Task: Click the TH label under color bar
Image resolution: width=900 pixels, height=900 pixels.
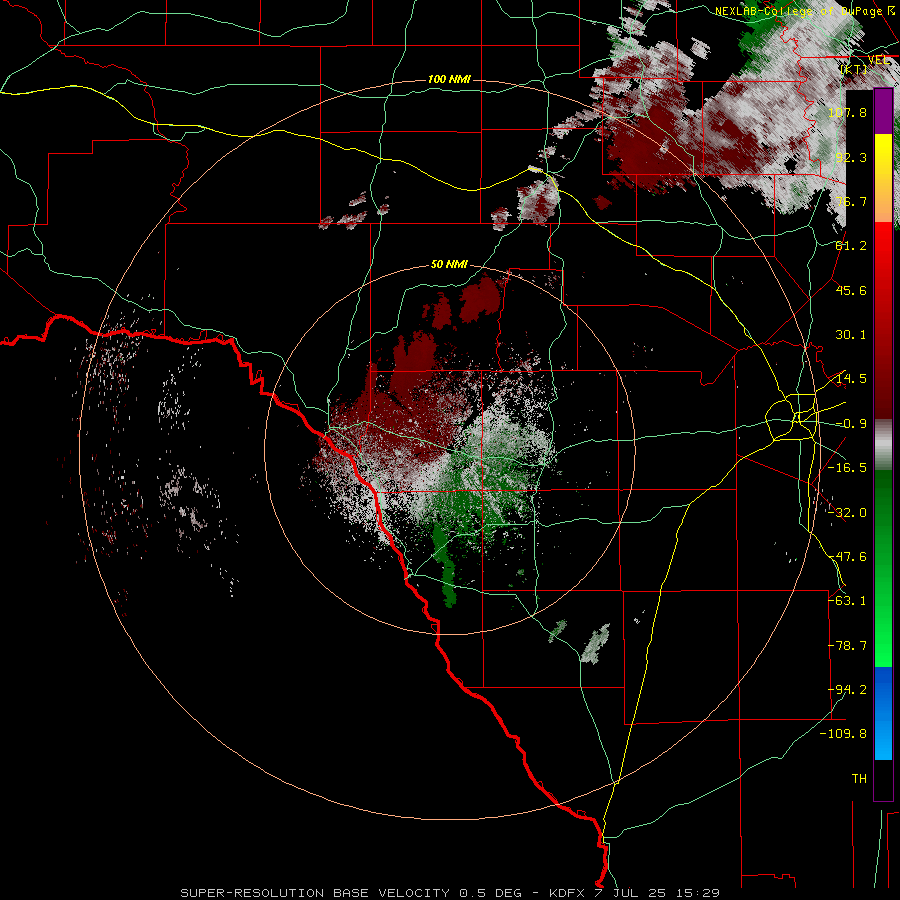Action: coord(859,779)
